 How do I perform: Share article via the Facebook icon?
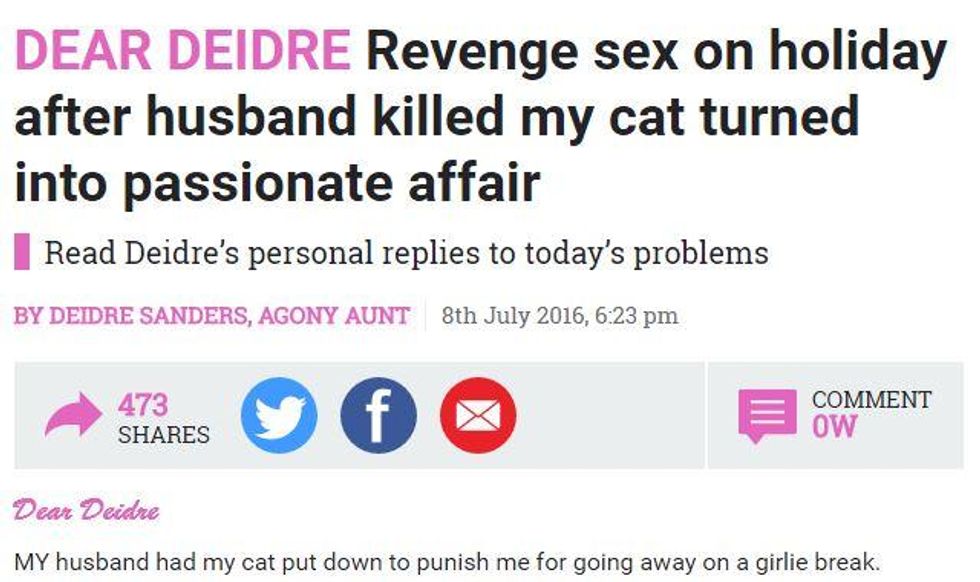[378, 415]
